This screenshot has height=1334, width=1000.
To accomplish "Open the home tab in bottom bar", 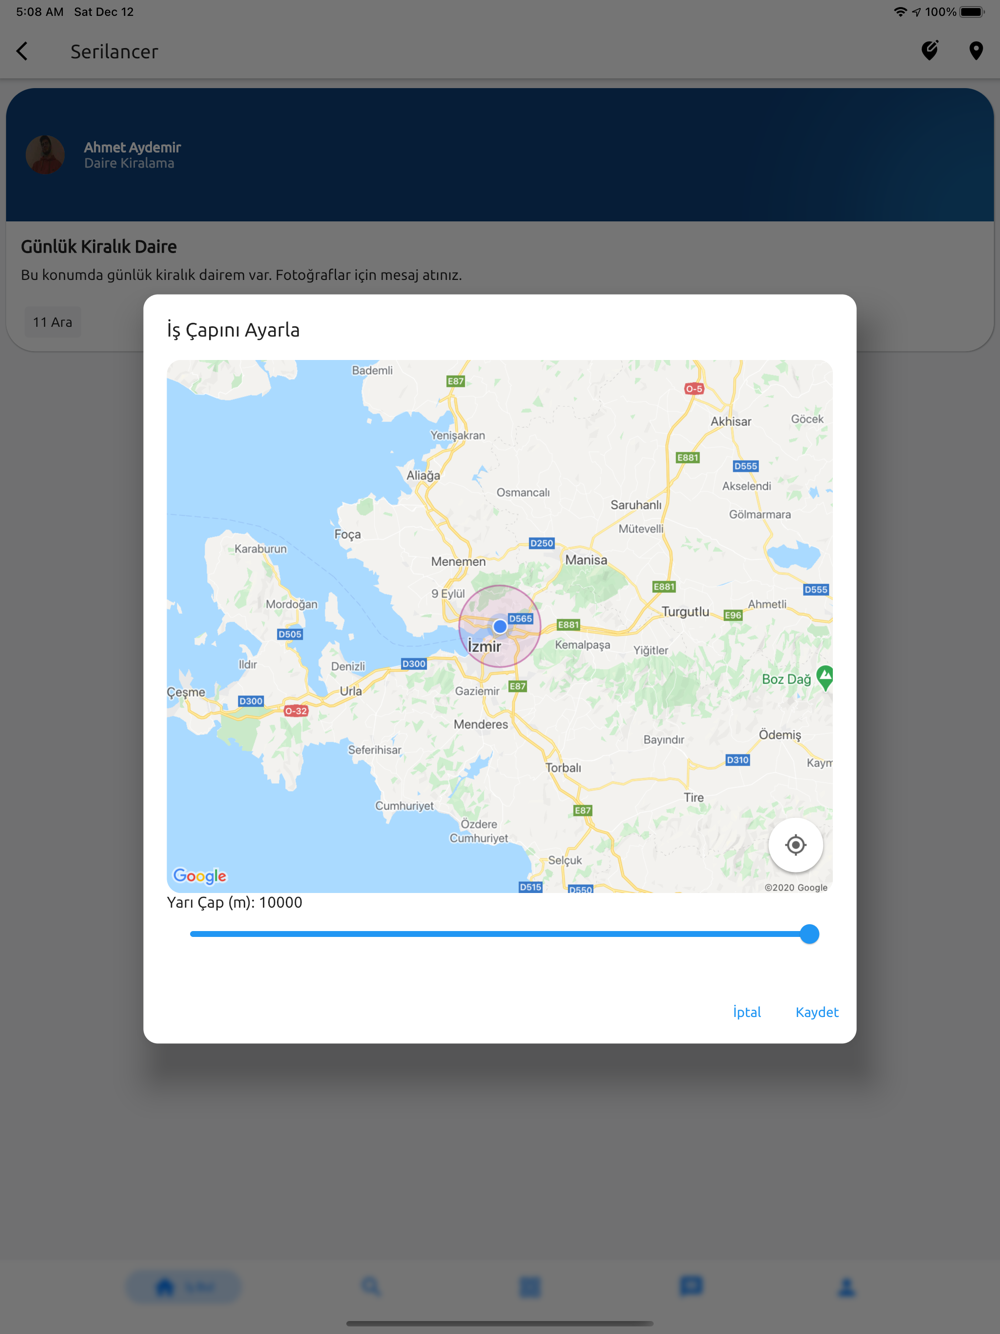I will point(184,1287).
